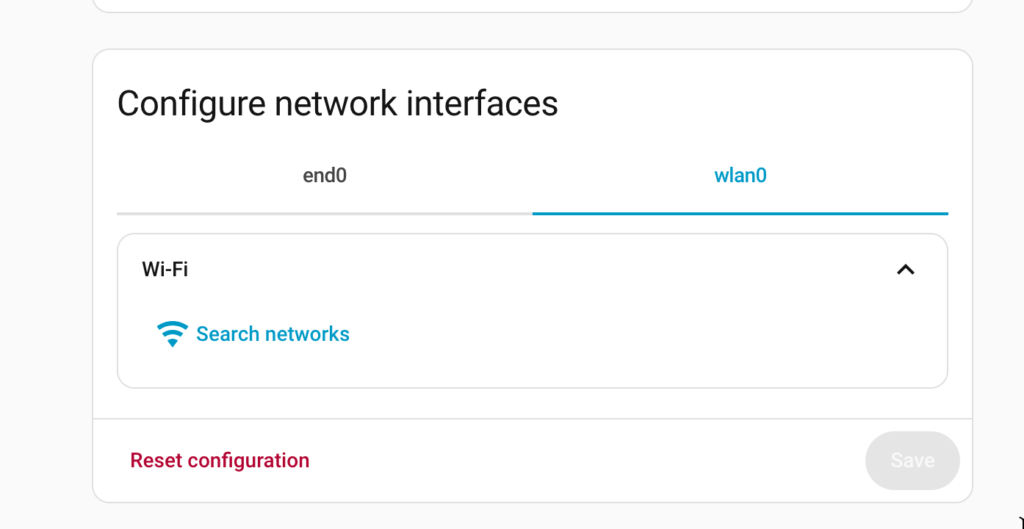Click the grey underline beneath end0
The image size is (1024, 529).
coord(325,214)
